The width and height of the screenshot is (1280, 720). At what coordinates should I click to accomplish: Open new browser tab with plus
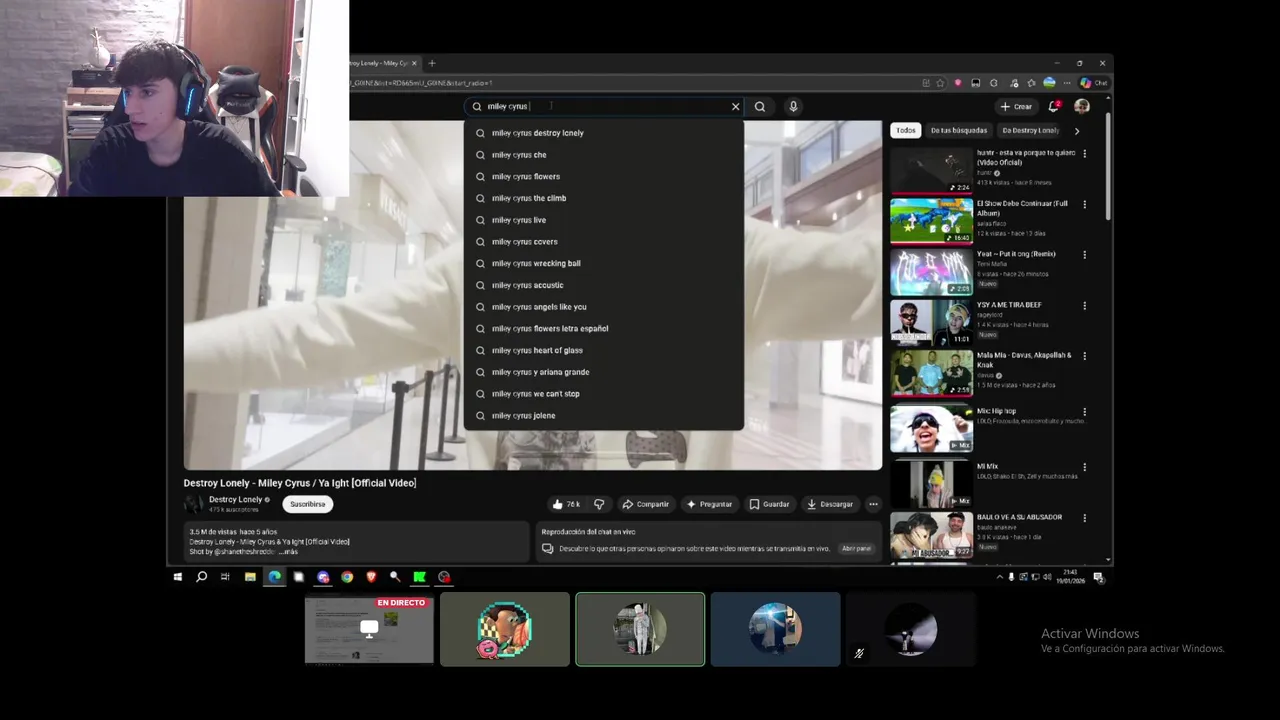pos(432,63)
